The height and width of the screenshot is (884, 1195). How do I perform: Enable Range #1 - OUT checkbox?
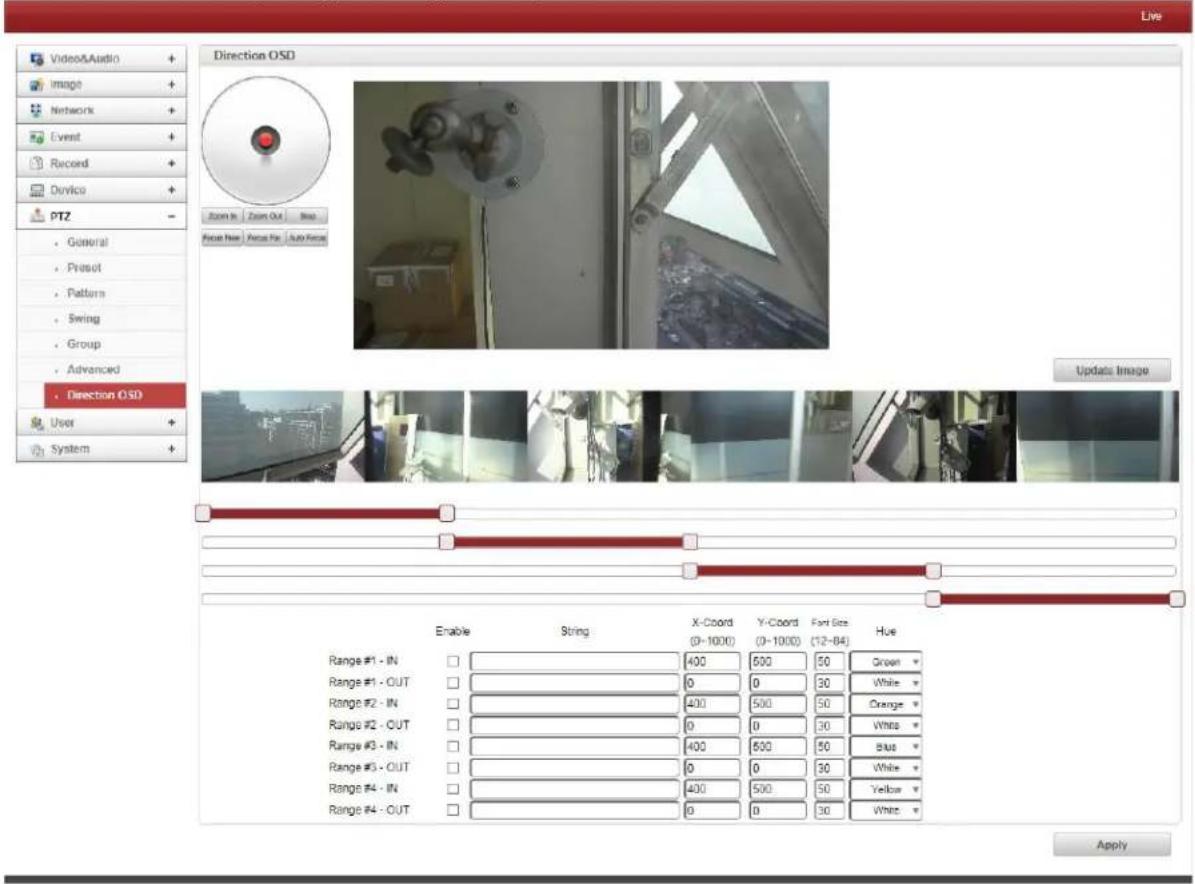tap(453, 683)
